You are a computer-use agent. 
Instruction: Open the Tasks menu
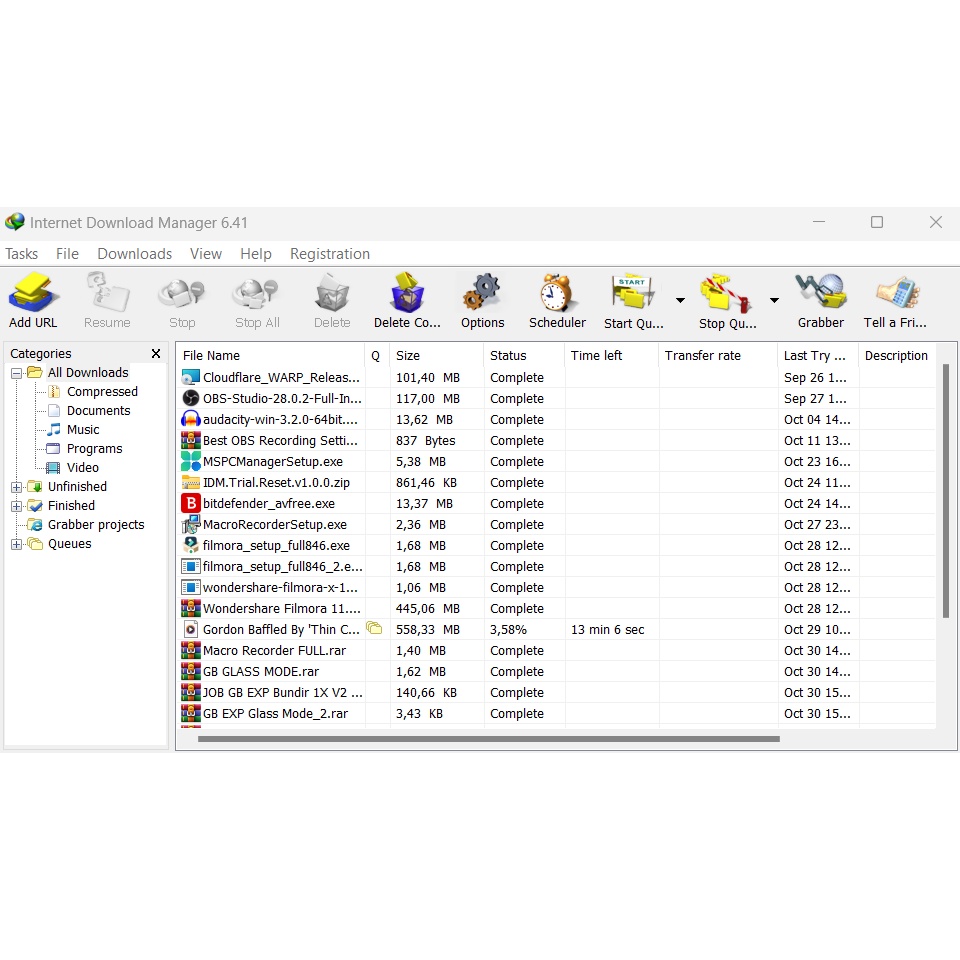21,253
